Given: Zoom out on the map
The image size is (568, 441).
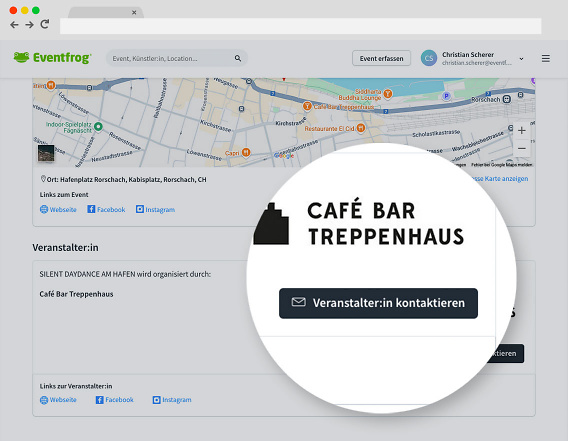Looking at the screenshot, I should [x=522, y=149].
